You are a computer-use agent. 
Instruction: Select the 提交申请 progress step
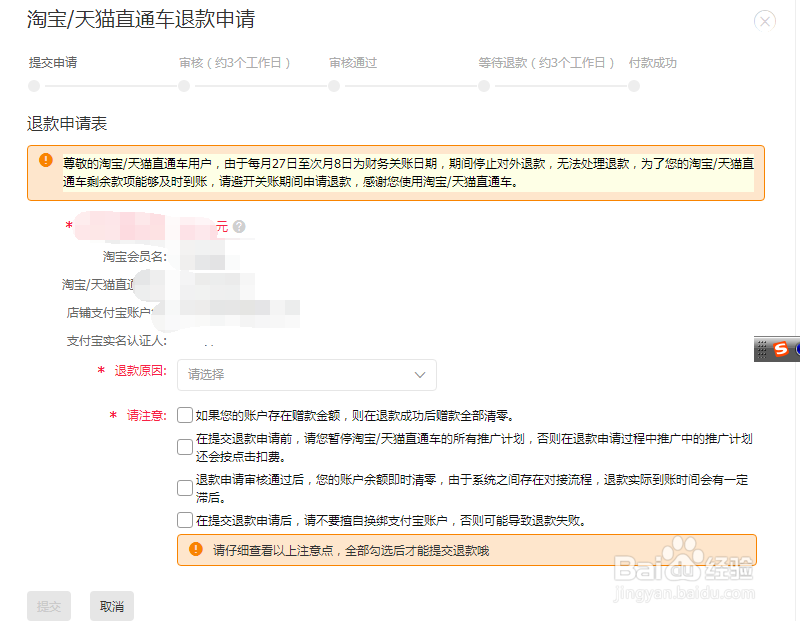[x=53, y=63]
